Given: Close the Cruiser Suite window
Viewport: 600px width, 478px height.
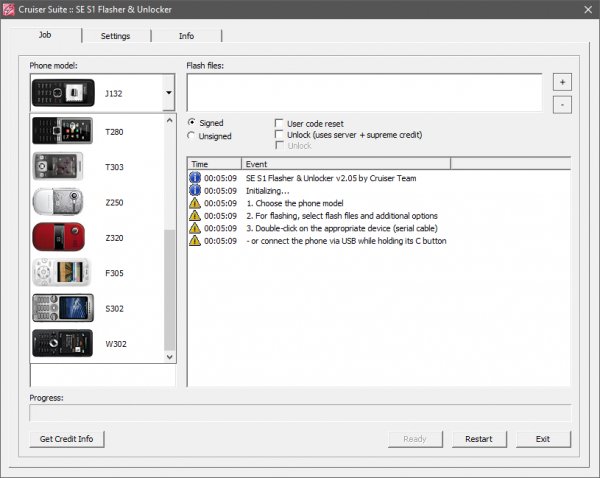Looking at the screenshot, I should [588, 10].
